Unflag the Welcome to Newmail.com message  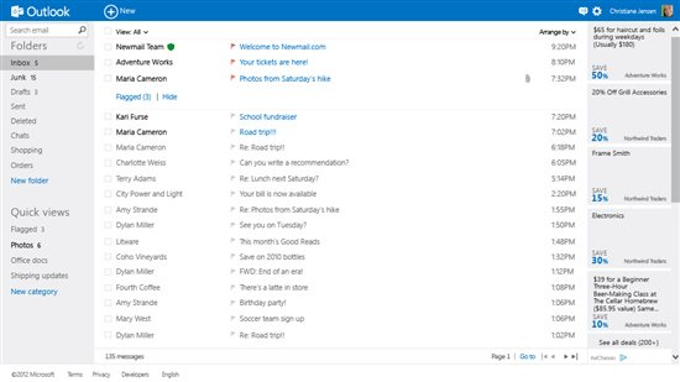pyautogui.click(x=232, y=46)
